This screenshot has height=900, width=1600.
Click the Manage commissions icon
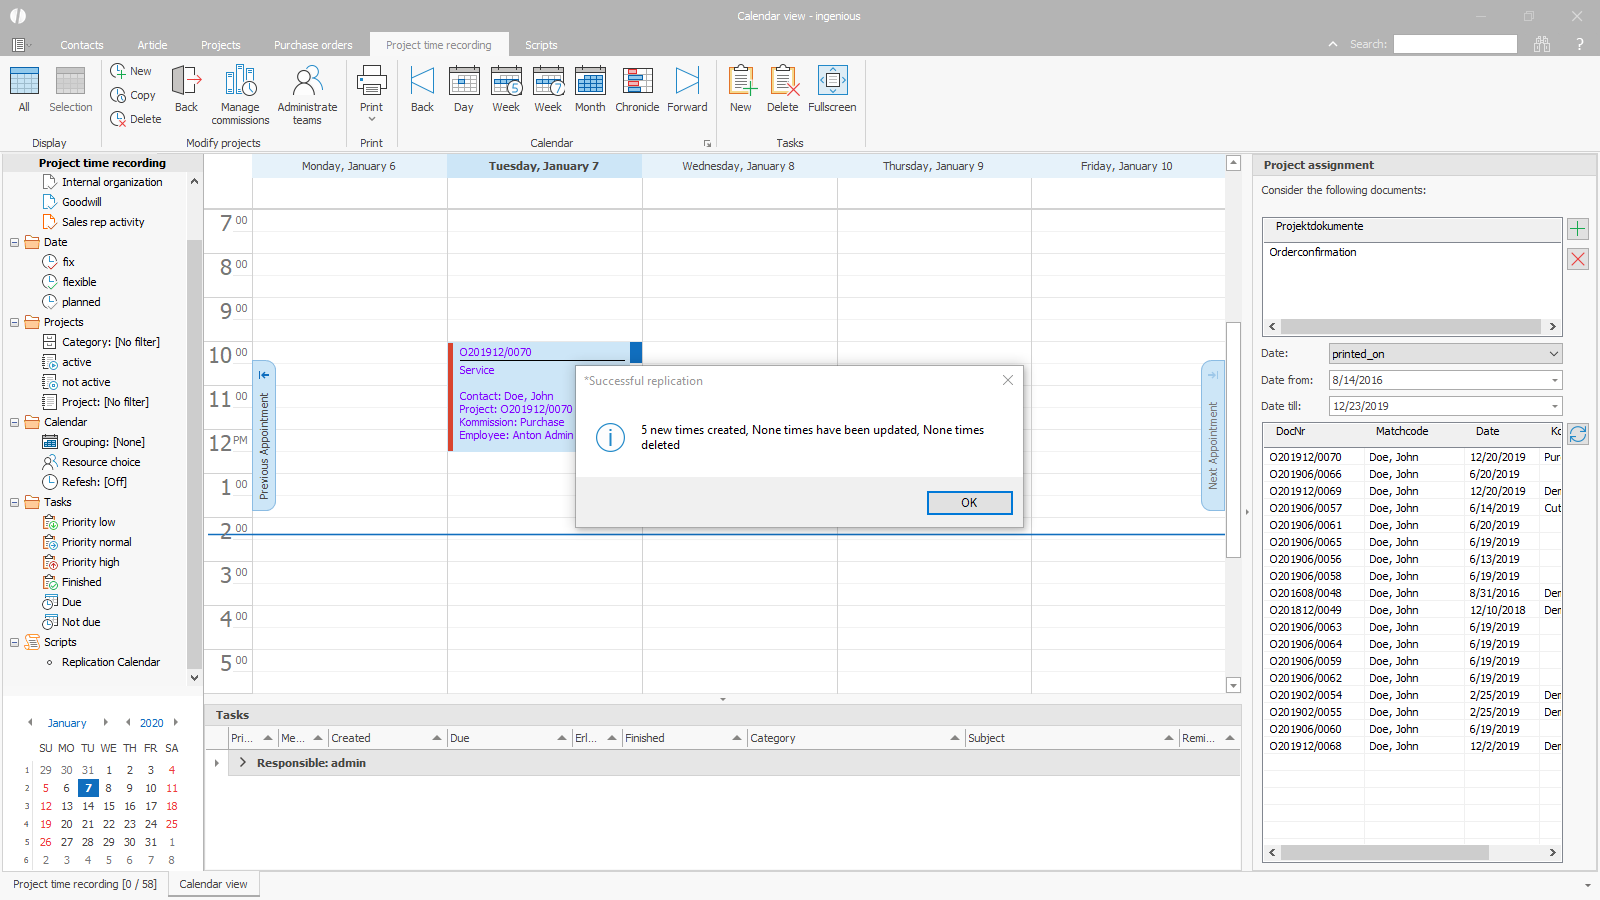[240, 82]
